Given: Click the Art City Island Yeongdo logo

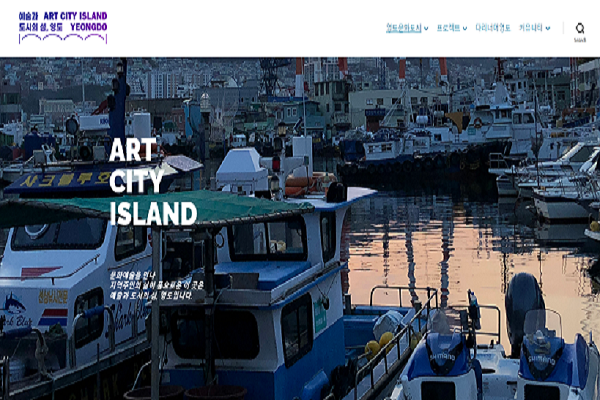Looking at the screenshot, I should pos(63,28).
